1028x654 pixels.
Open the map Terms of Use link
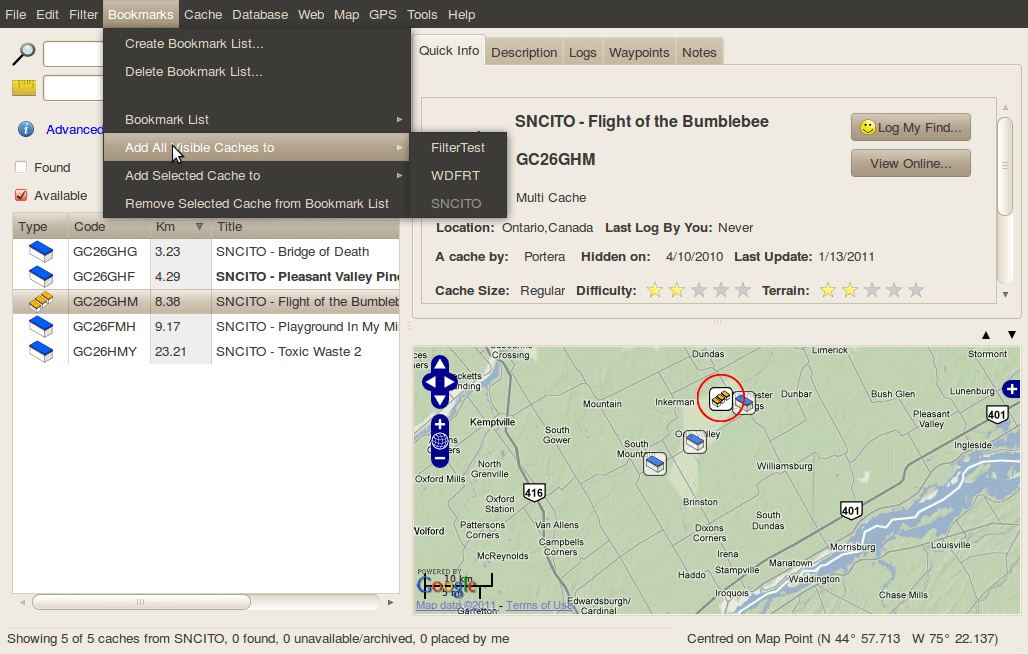(x=540, y=606)
